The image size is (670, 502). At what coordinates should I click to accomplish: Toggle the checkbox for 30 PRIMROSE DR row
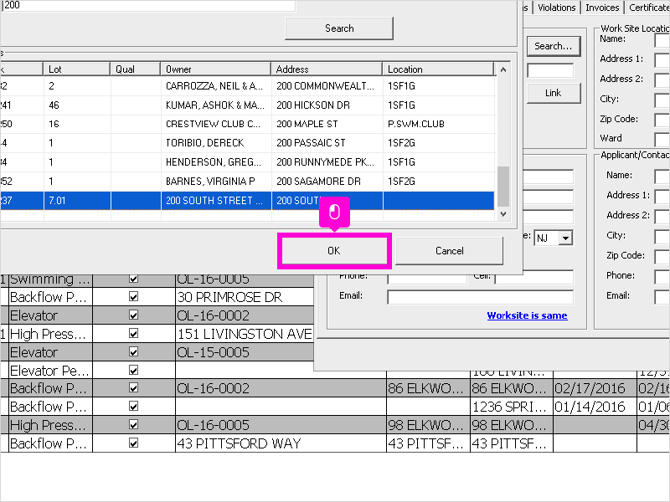click(x=134, y=297)
